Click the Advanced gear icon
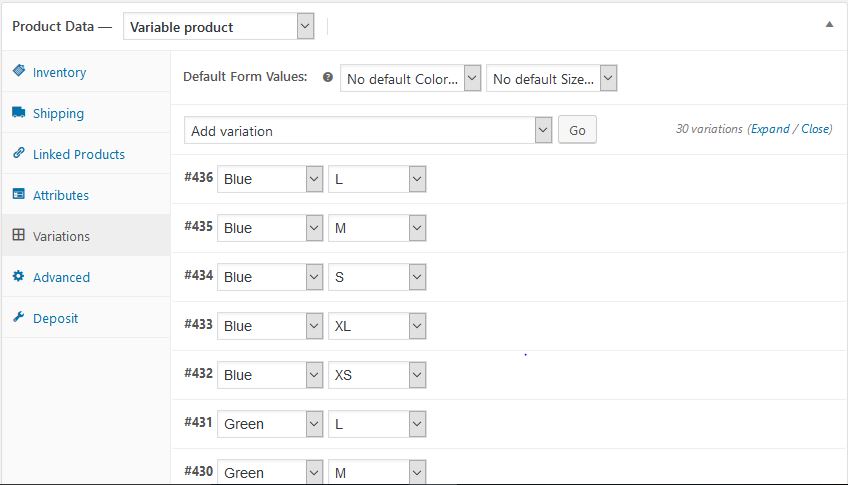This screenshot has height=485, width=848. click(x=19, y=277)
